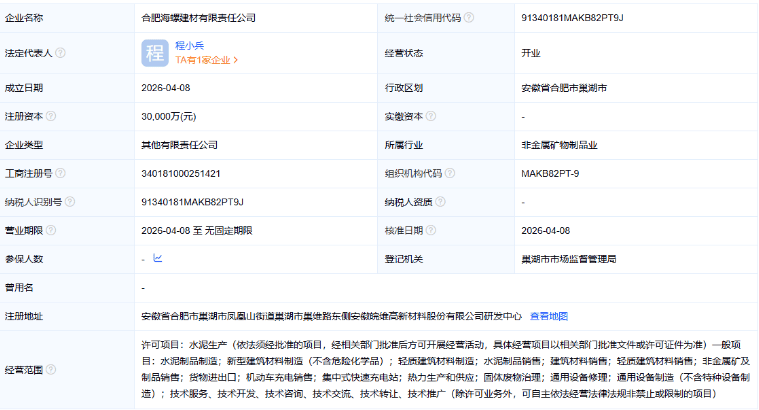759x410 pixels.
Task: Click the help icon beside 注册资本
Action: coord(53,116)
